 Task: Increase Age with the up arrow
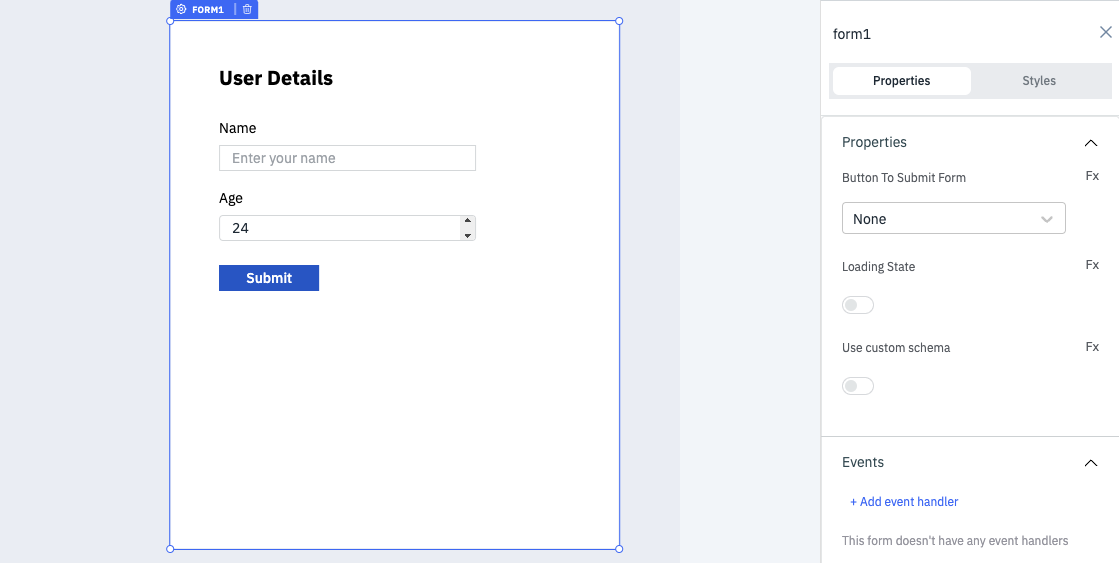pos(467,221)
